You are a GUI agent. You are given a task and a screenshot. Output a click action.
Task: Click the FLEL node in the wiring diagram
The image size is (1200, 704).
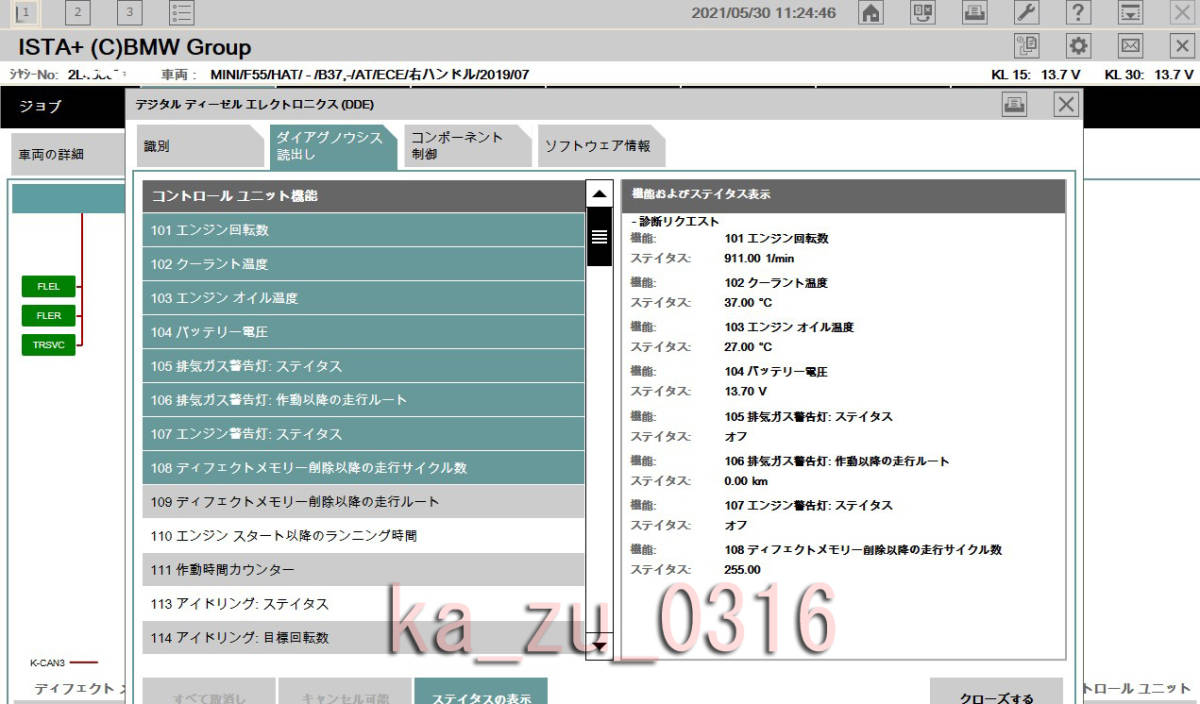[47, 286]
